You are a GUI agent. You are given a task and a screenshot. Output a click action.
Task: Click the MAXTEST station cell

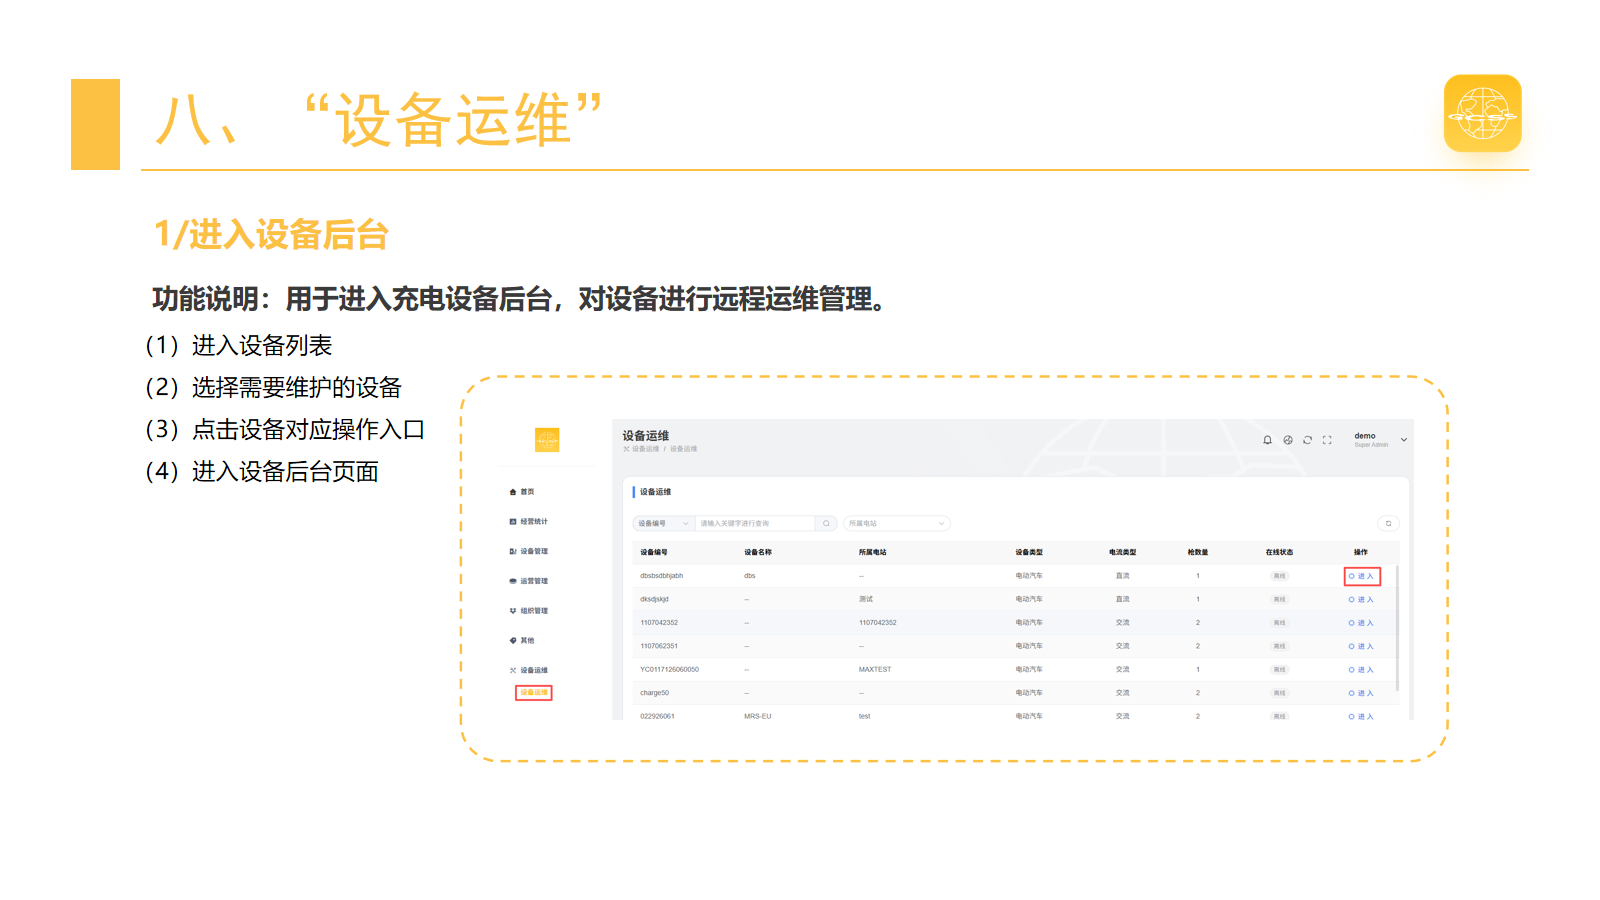875,670
